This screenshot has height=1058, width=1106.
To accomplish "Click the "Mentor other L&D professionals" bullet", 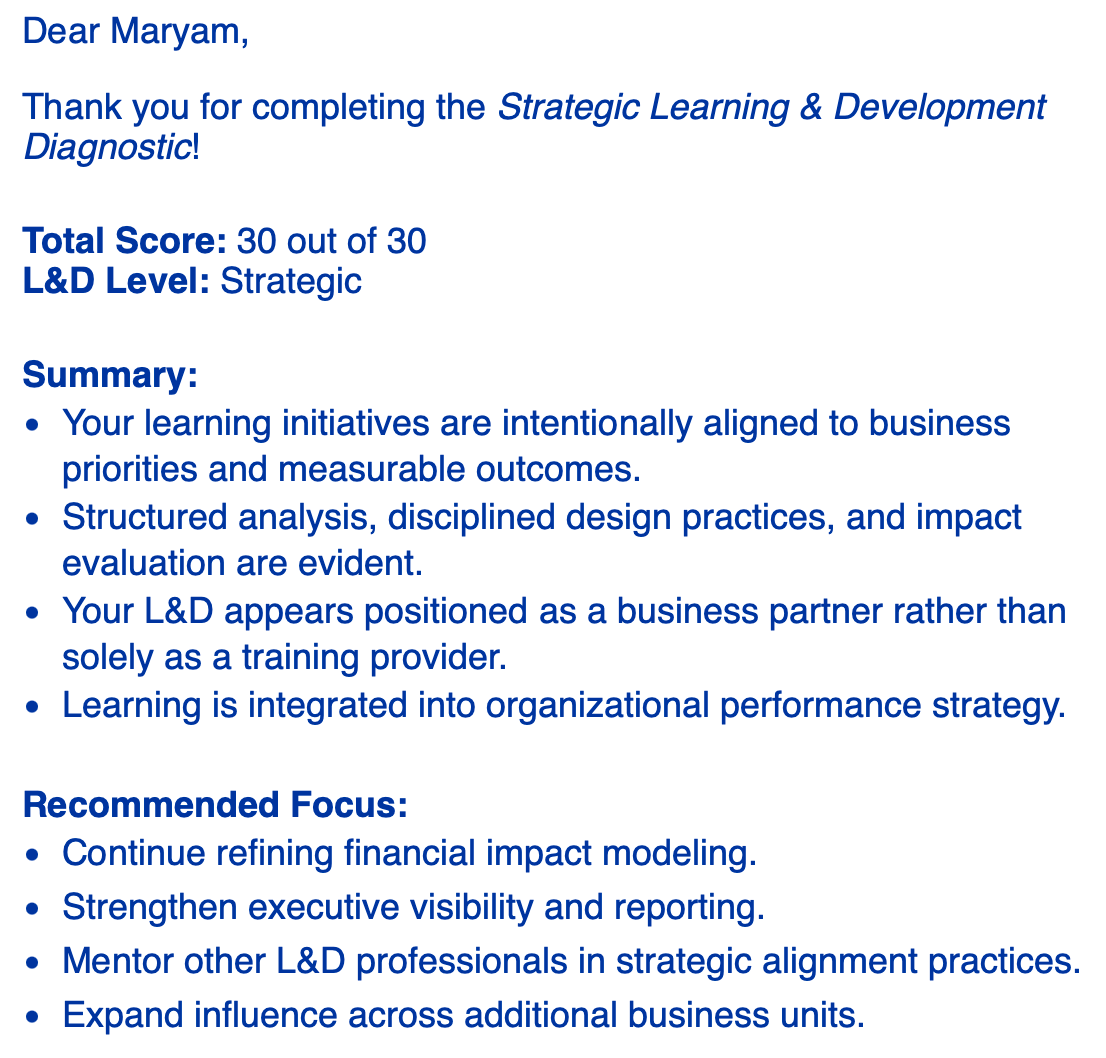I will coord(571,961).
